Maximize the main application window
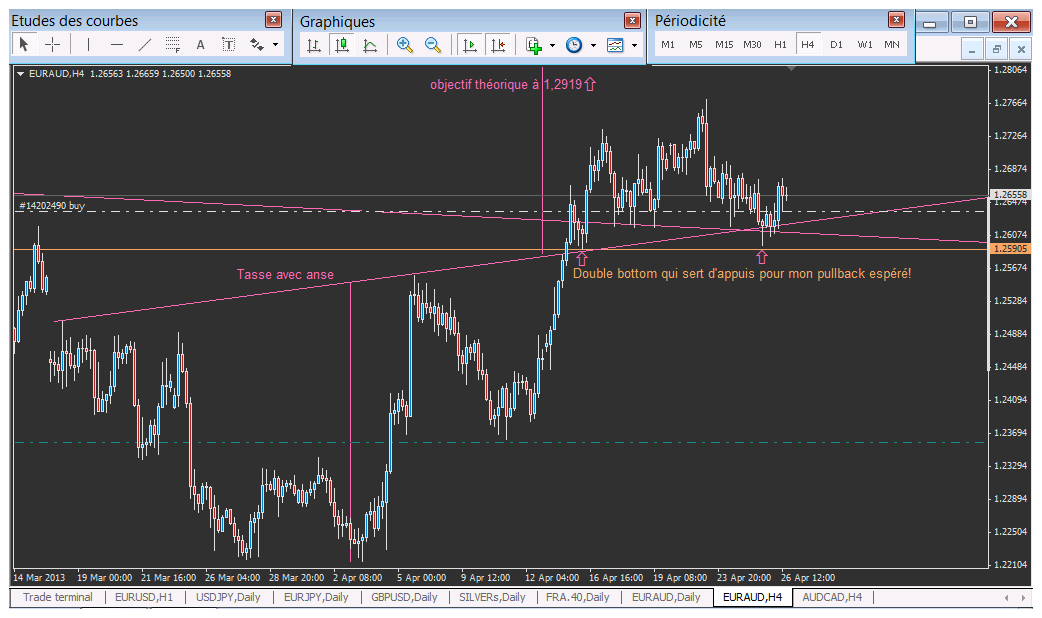This screenshot has height=618, width=1042. [x=970, y=22]
